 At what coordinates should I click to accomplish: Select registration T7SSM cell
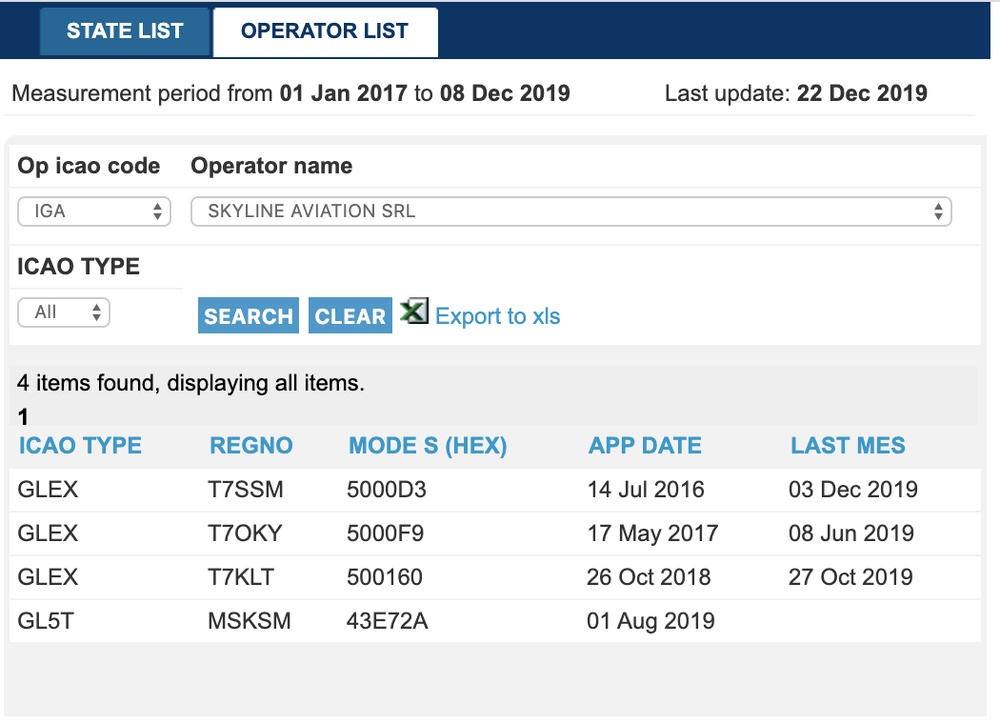coord(246,489)
